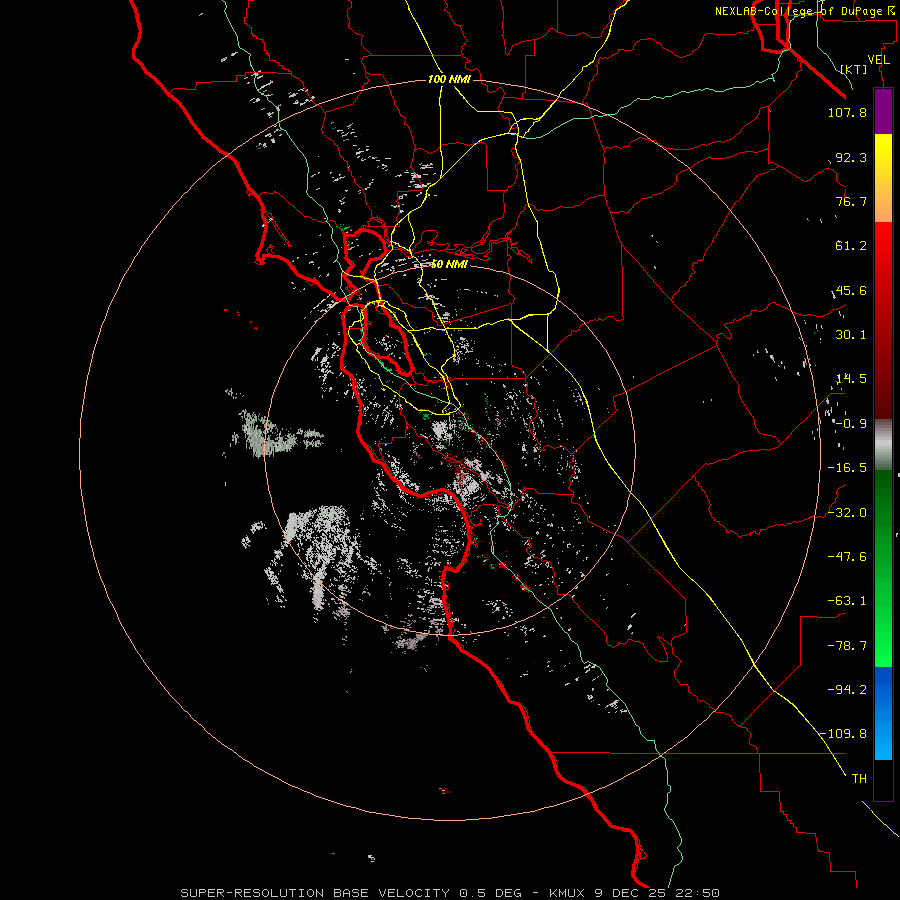Click the 107.8 legend value
The height and width of the screenshot is (900, 900).
coord(847,112)
